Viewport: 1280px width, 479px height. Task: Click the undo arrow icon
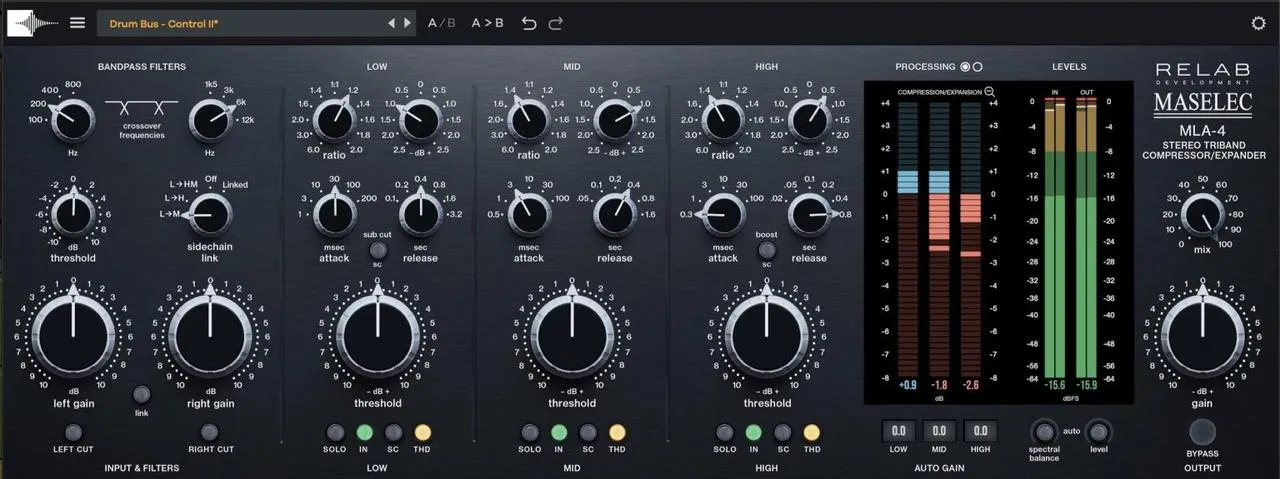point(529,23)
